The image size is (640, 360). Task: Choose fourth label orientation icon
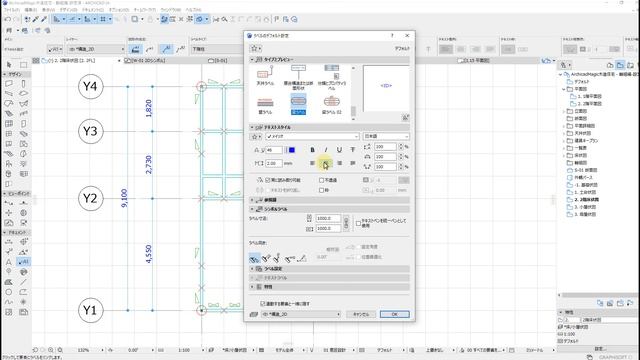pos(290,258)
